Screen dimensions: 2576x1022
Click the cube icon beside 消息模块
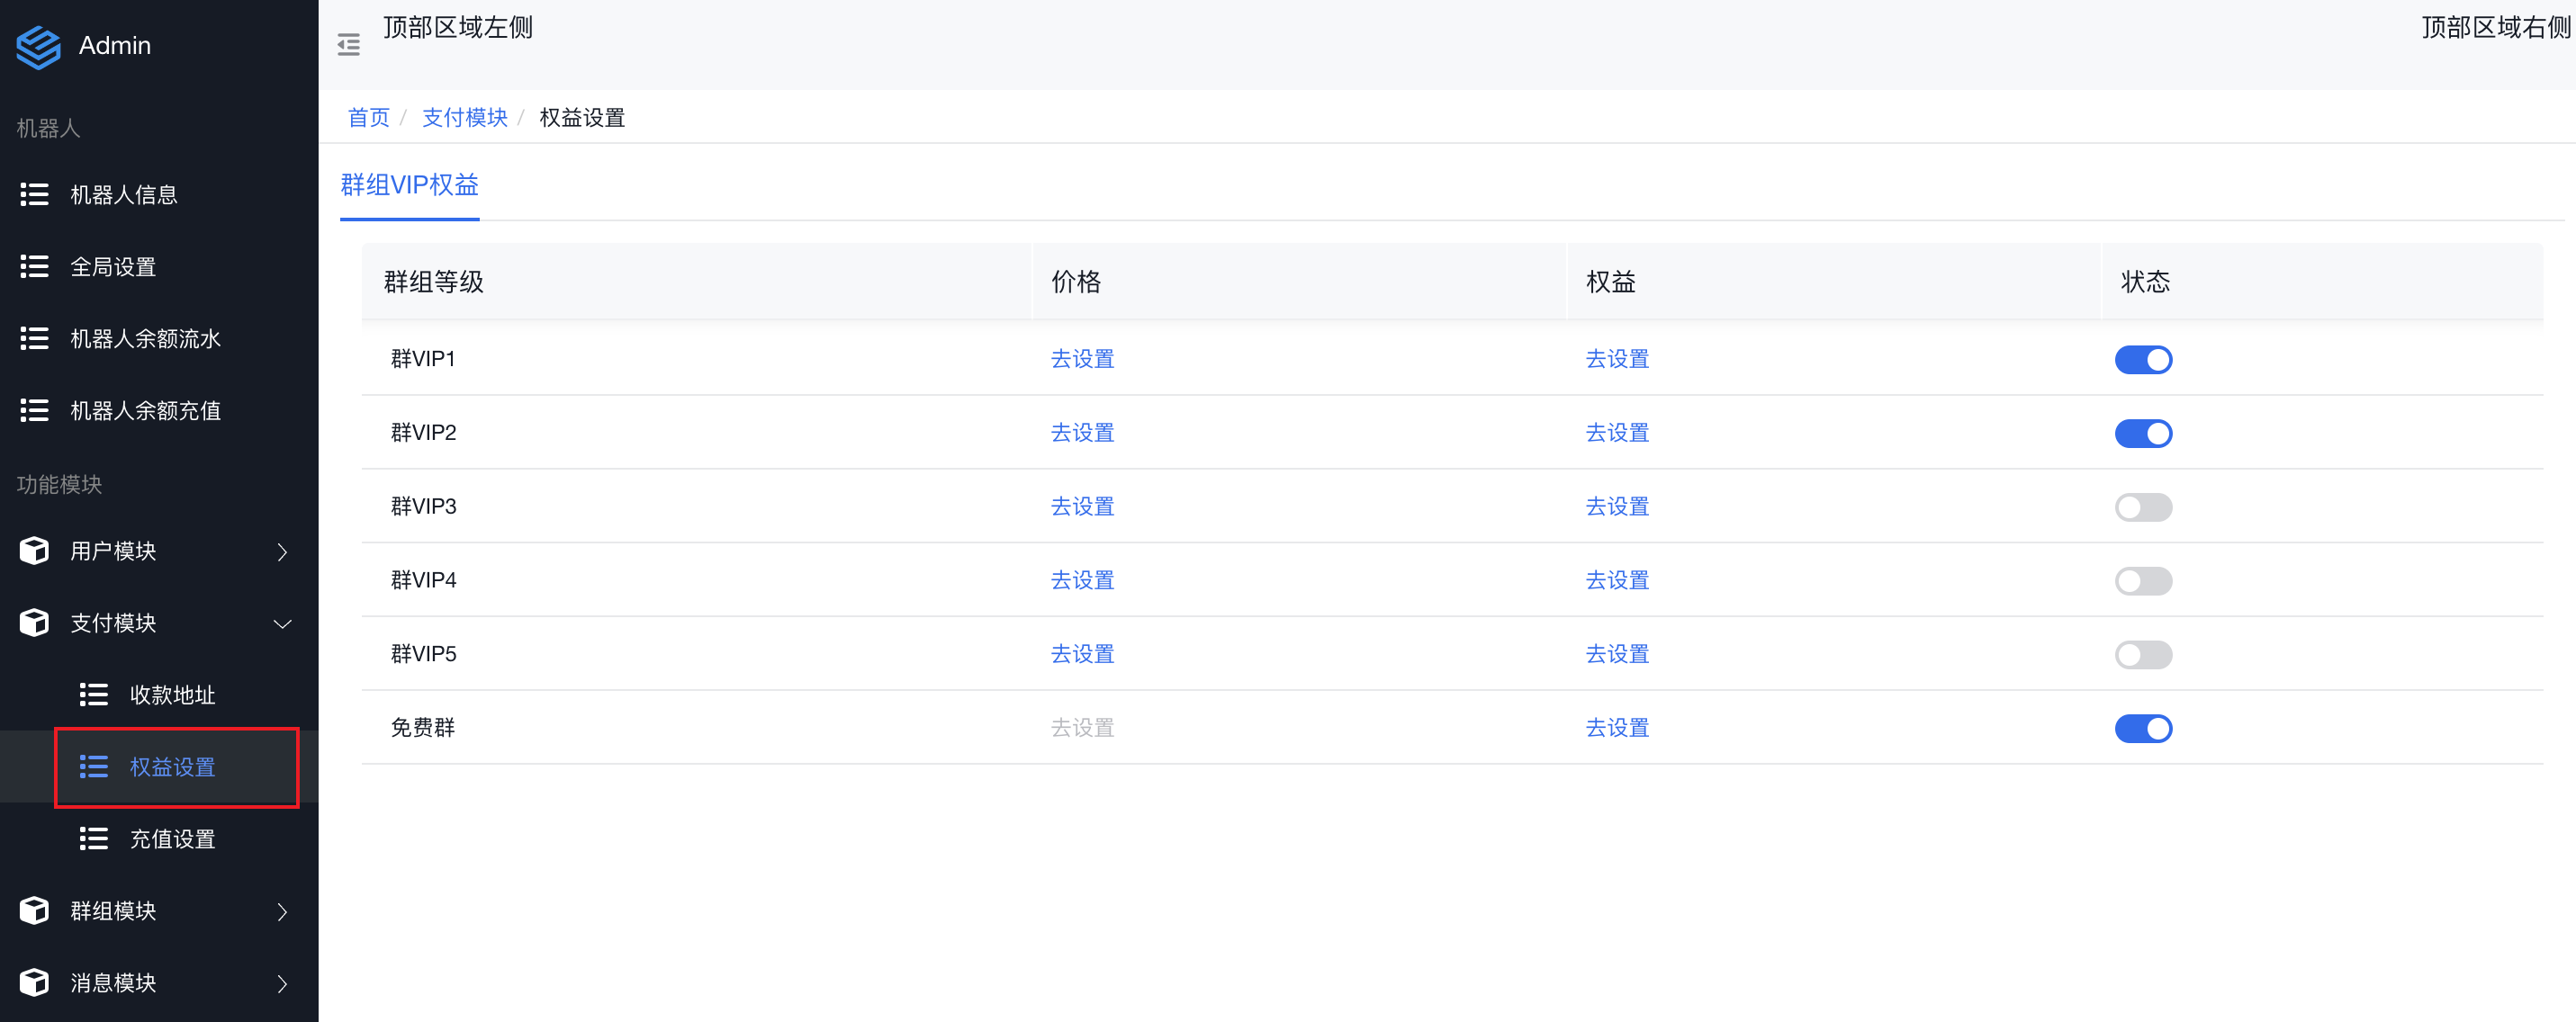click(35, 983)
